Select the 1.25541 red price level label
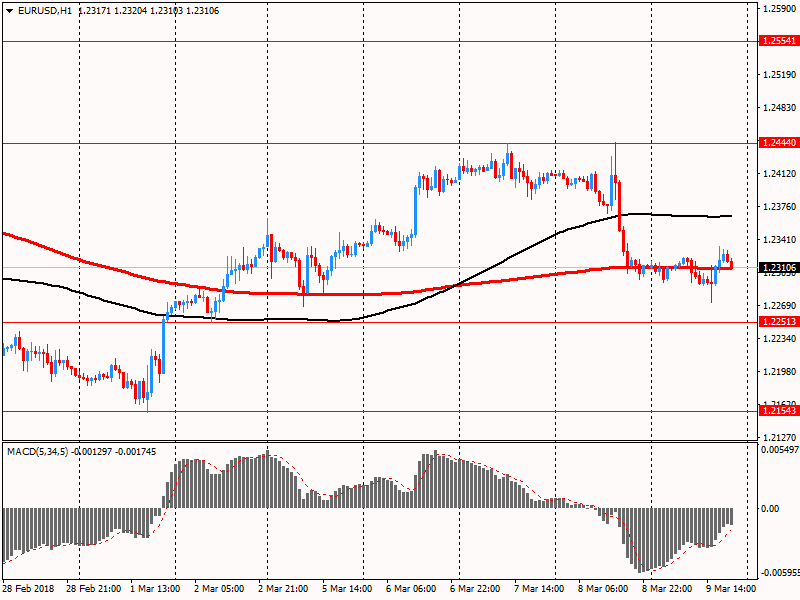Screen dimensions: 800x600 tap(779, 41)
